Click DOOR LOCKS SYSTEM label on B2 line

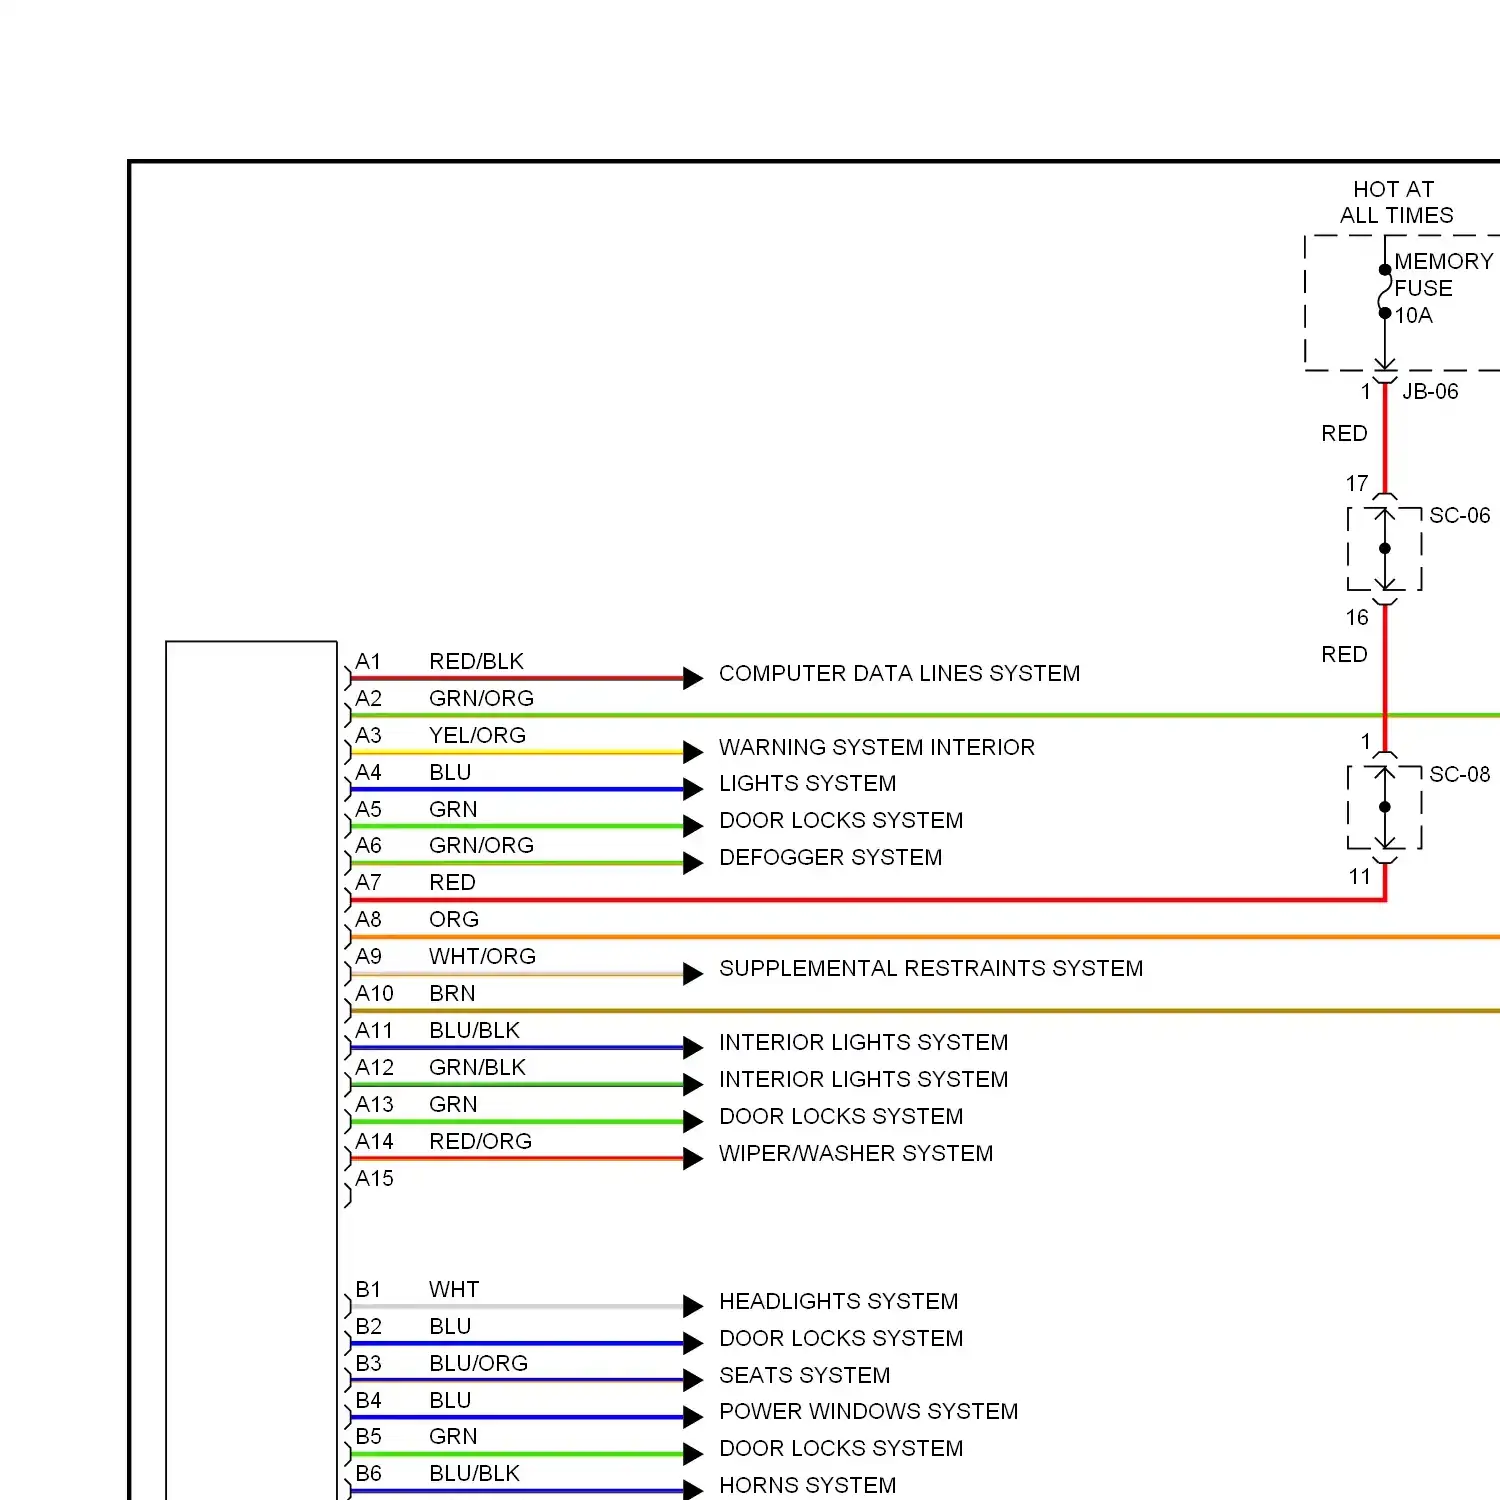841,1338
